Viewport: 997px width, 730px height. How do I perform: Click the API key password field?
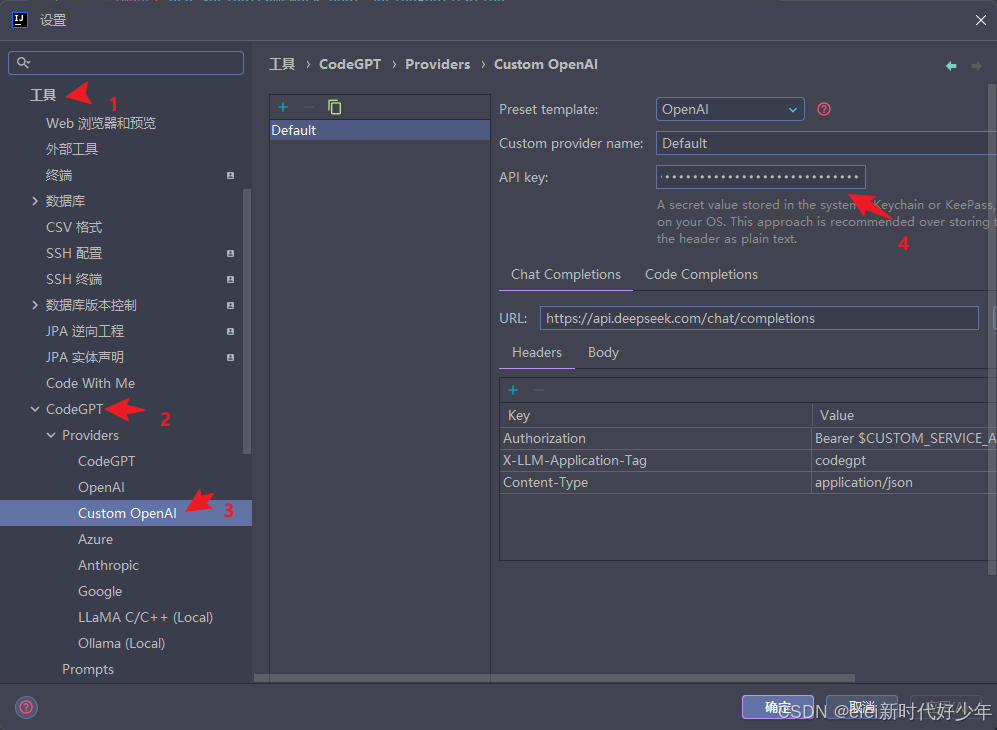coord(760,177)
